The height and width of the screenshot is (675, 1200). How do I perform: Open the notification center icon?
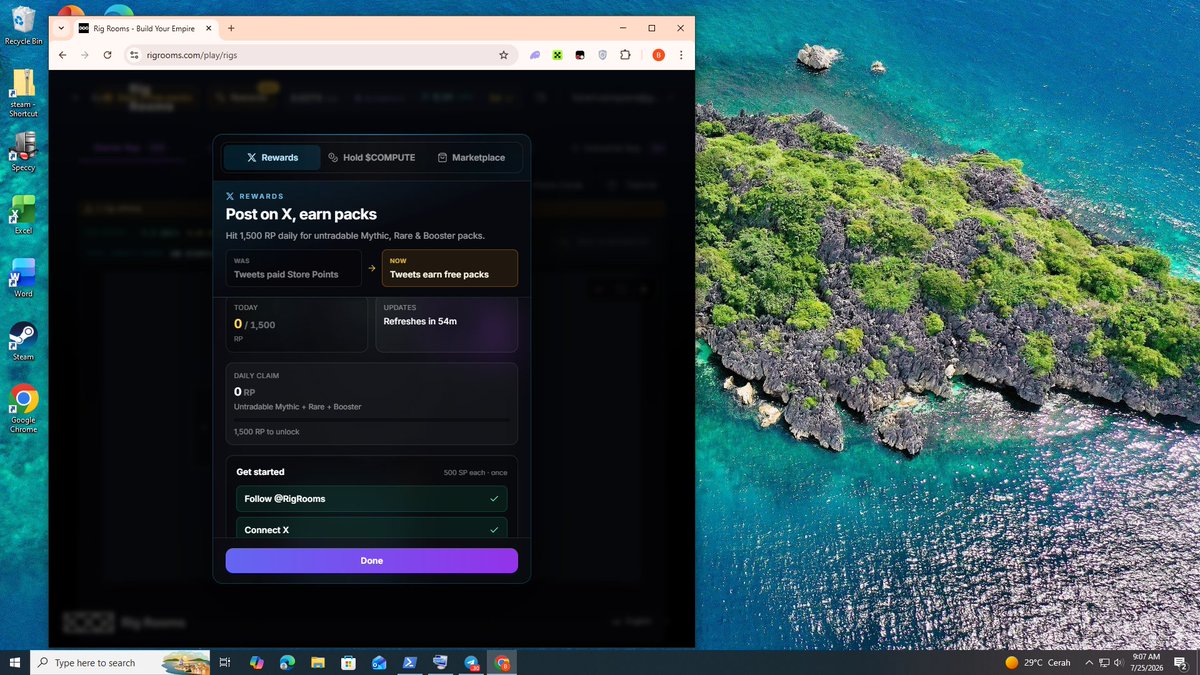[1182, 662]
